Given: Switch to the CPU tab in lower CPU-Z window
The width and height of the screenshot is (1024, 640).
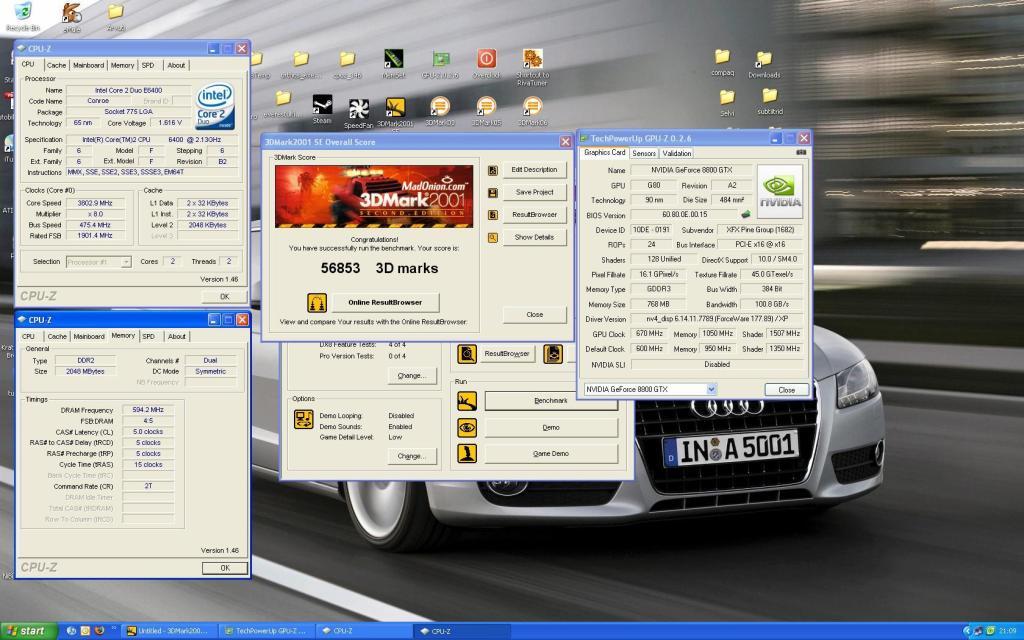Looking at the screenshot, I should [x=28, y=336].
